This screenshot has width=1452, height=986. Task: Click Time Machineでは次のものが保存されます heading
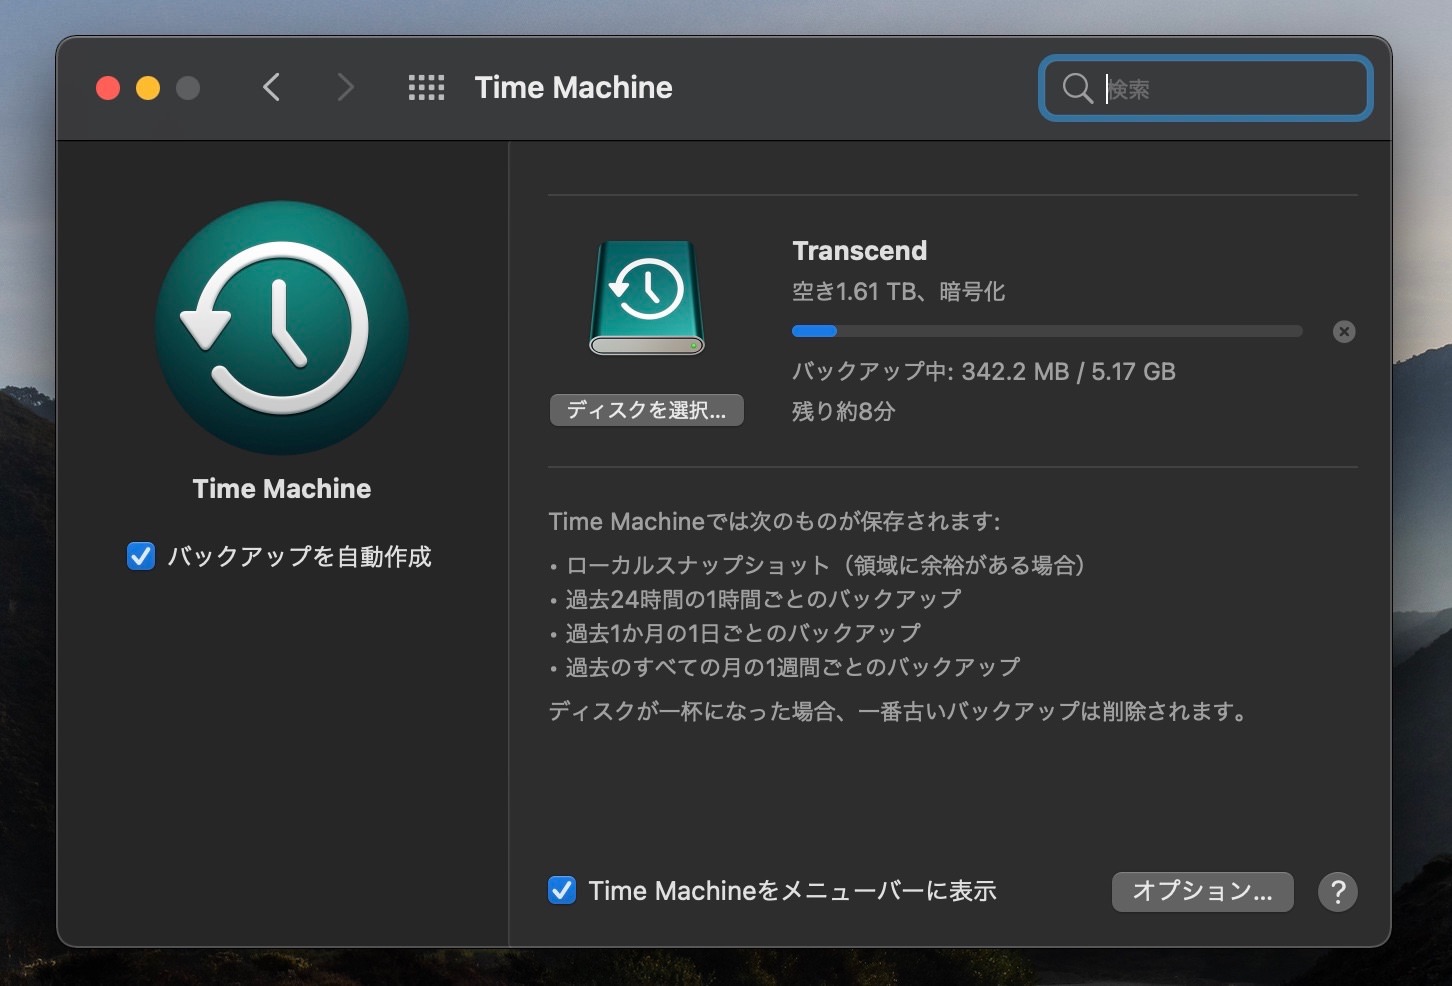point(774,521)
